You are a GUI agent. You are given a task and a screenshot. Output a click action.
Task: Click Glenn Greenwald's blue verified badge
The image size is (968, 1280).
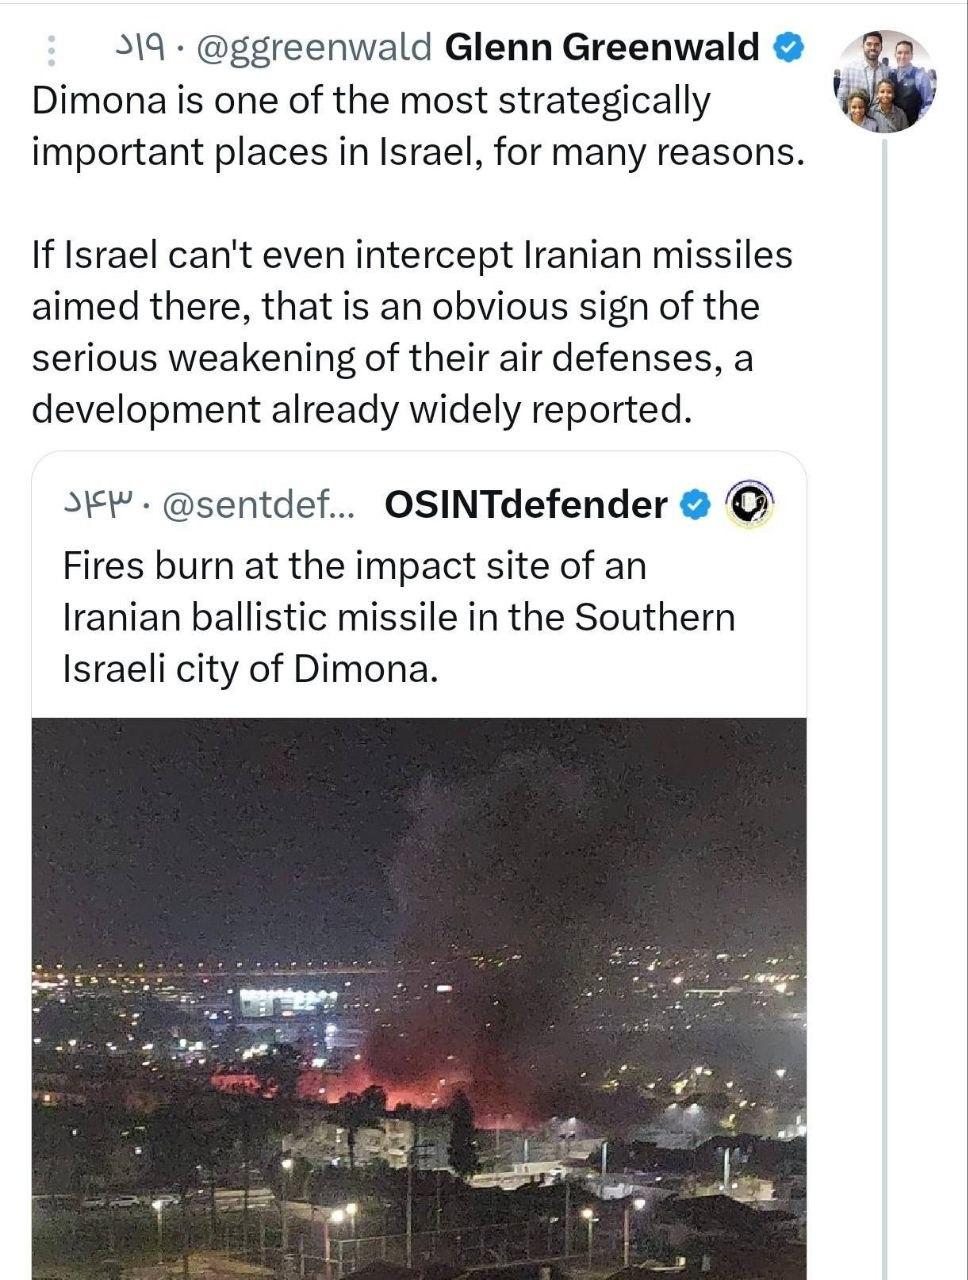click(x=789, y=47)
